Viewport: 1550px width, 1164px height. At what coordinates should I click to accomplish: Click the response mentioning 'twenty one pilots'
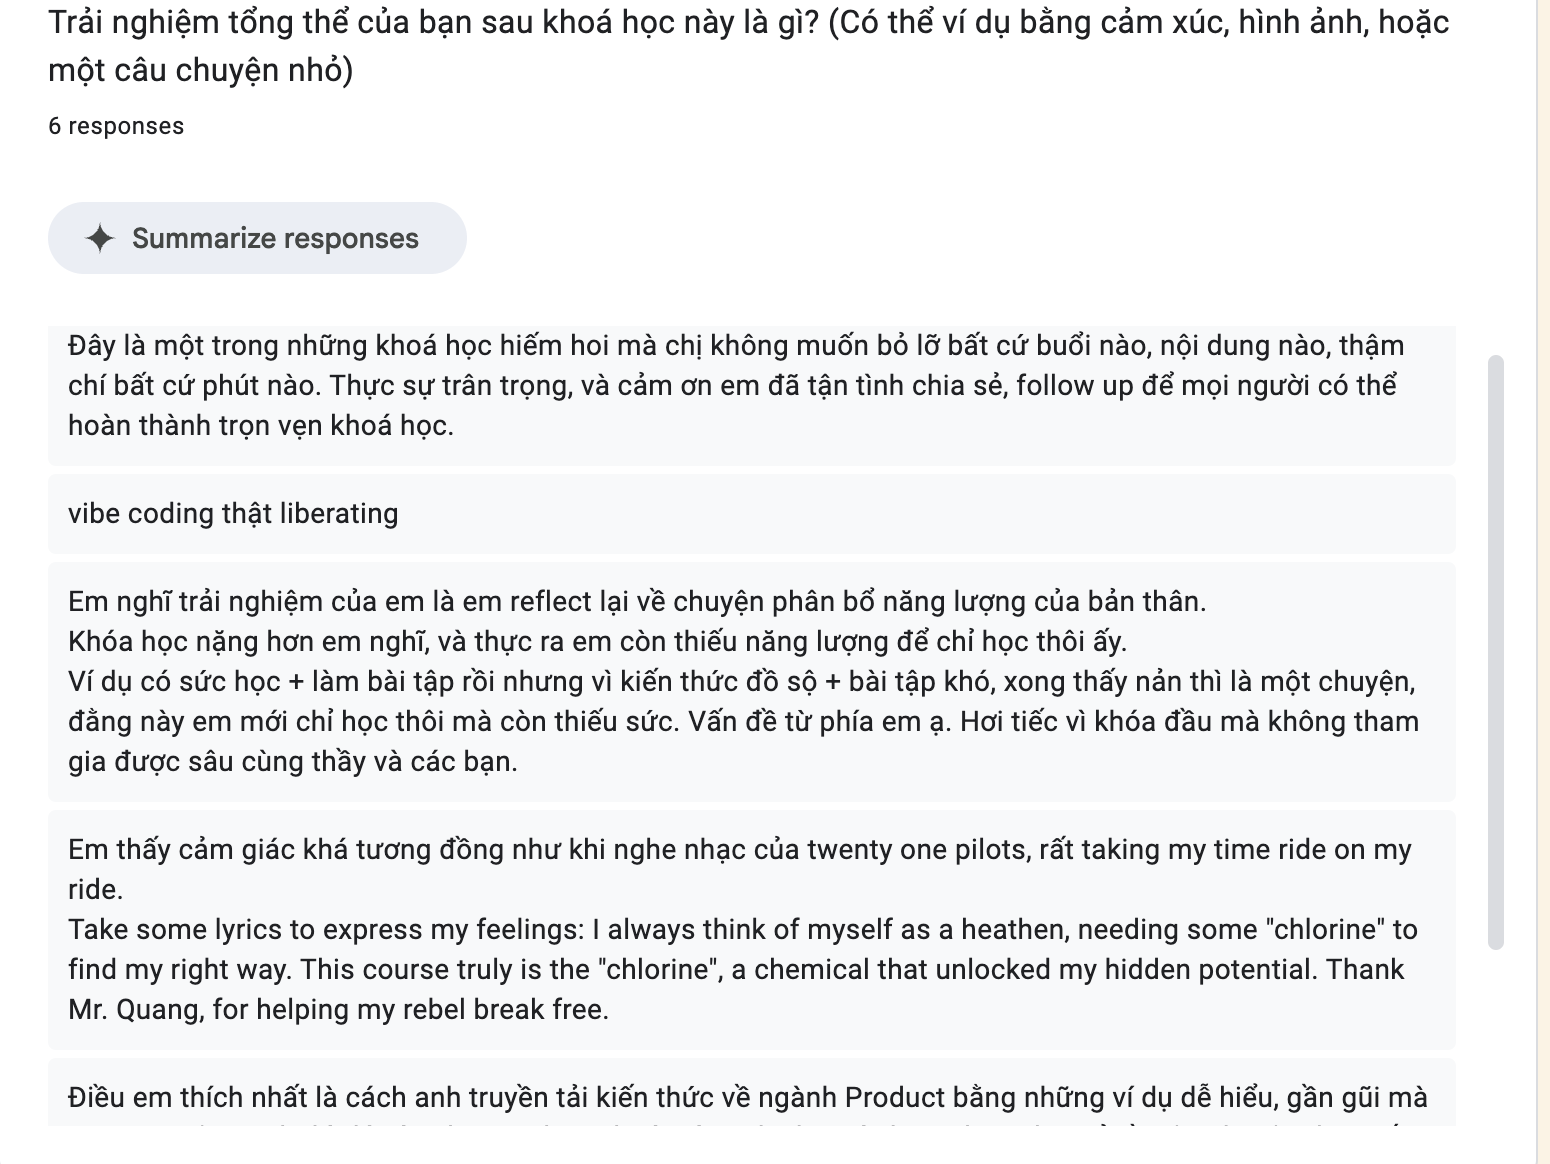coord(751,930)
